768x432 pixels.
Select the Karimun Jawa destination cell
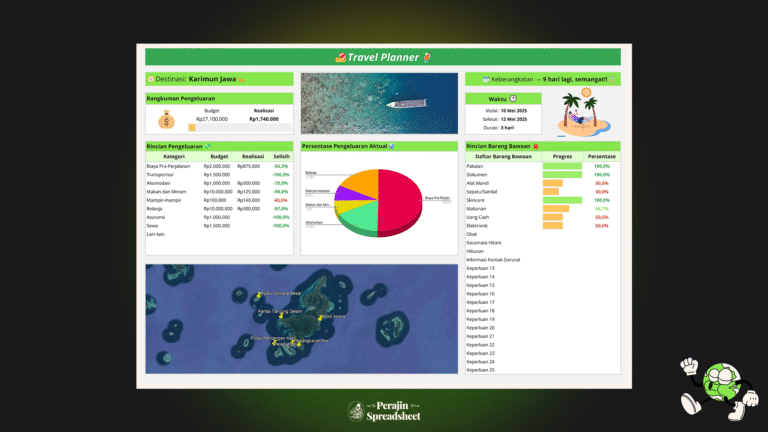coord(219,79)
